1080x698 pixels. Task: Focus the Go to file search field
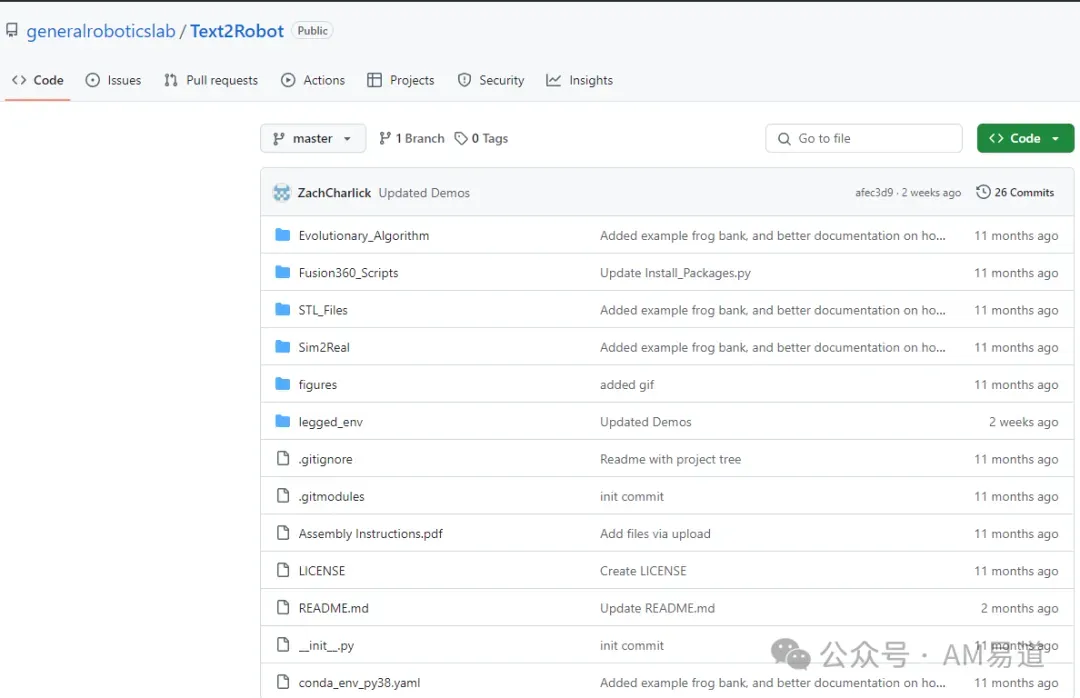(864, 138)
